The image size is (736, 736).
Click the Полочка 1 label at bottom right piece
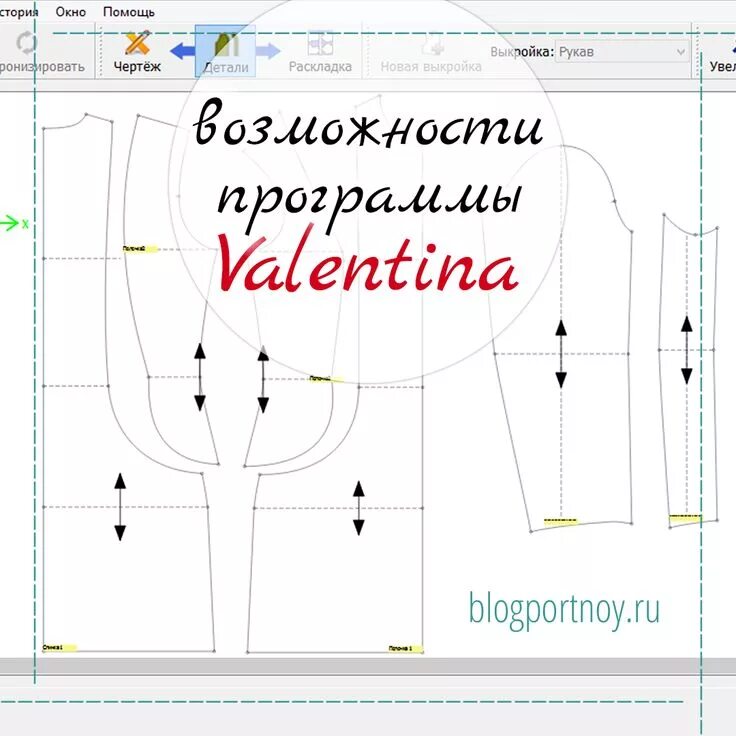[x=406, y=649]
